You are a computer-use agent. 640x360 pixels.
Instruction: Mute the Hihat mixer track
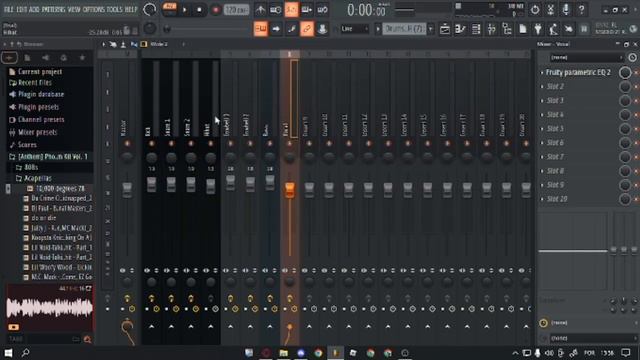pyautogui.click(x=211, y=144)
